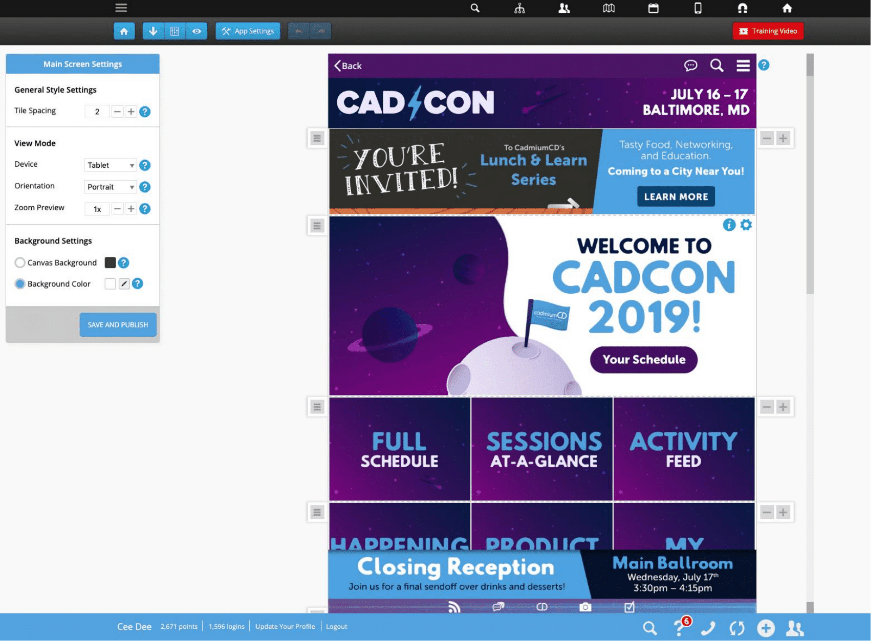Select the Canvas Background radio button
Image resolution: width=872 pixels, height=642 pixels.
20,263
